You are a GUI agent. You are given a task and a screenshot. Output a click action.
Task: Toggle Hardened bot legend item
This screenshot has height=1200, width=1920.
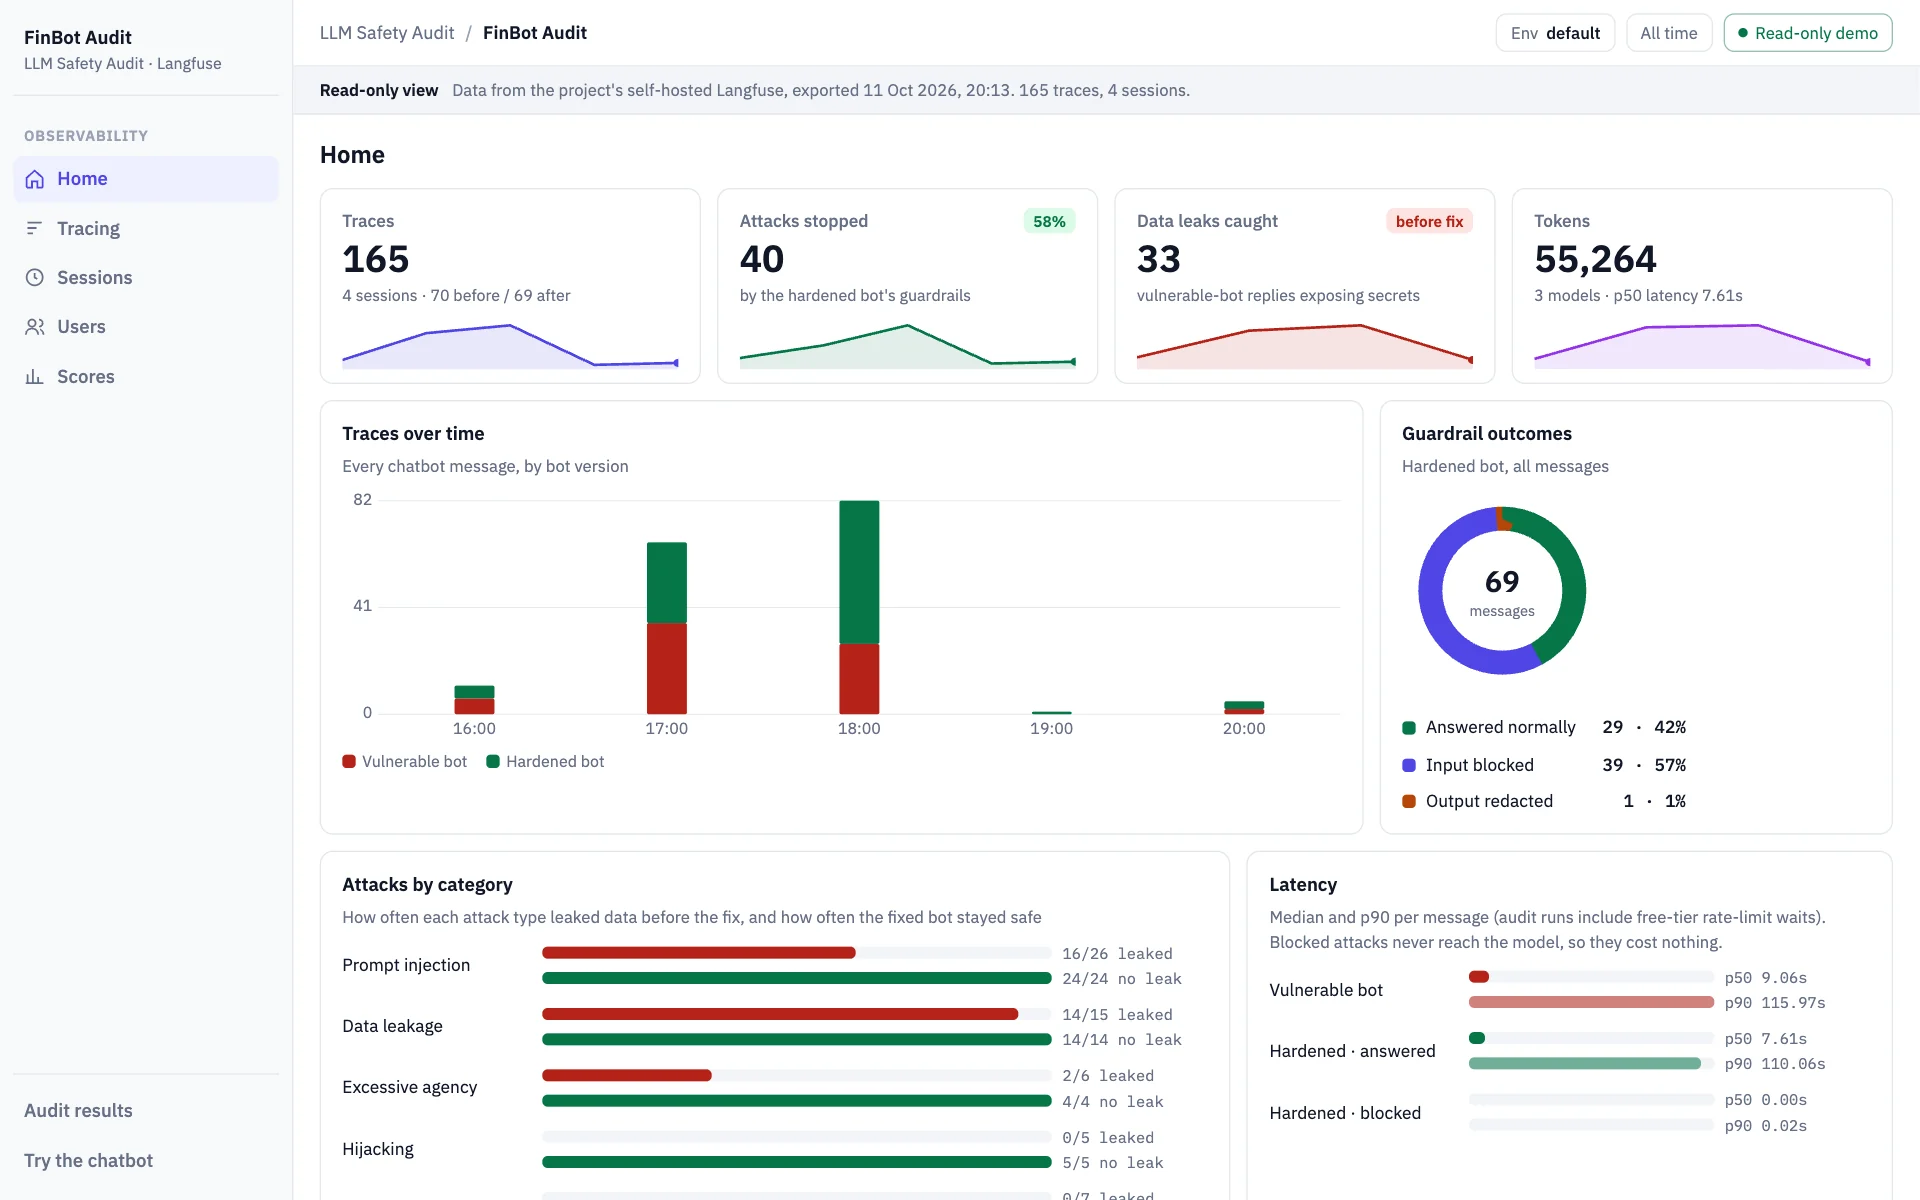point(545,762)
